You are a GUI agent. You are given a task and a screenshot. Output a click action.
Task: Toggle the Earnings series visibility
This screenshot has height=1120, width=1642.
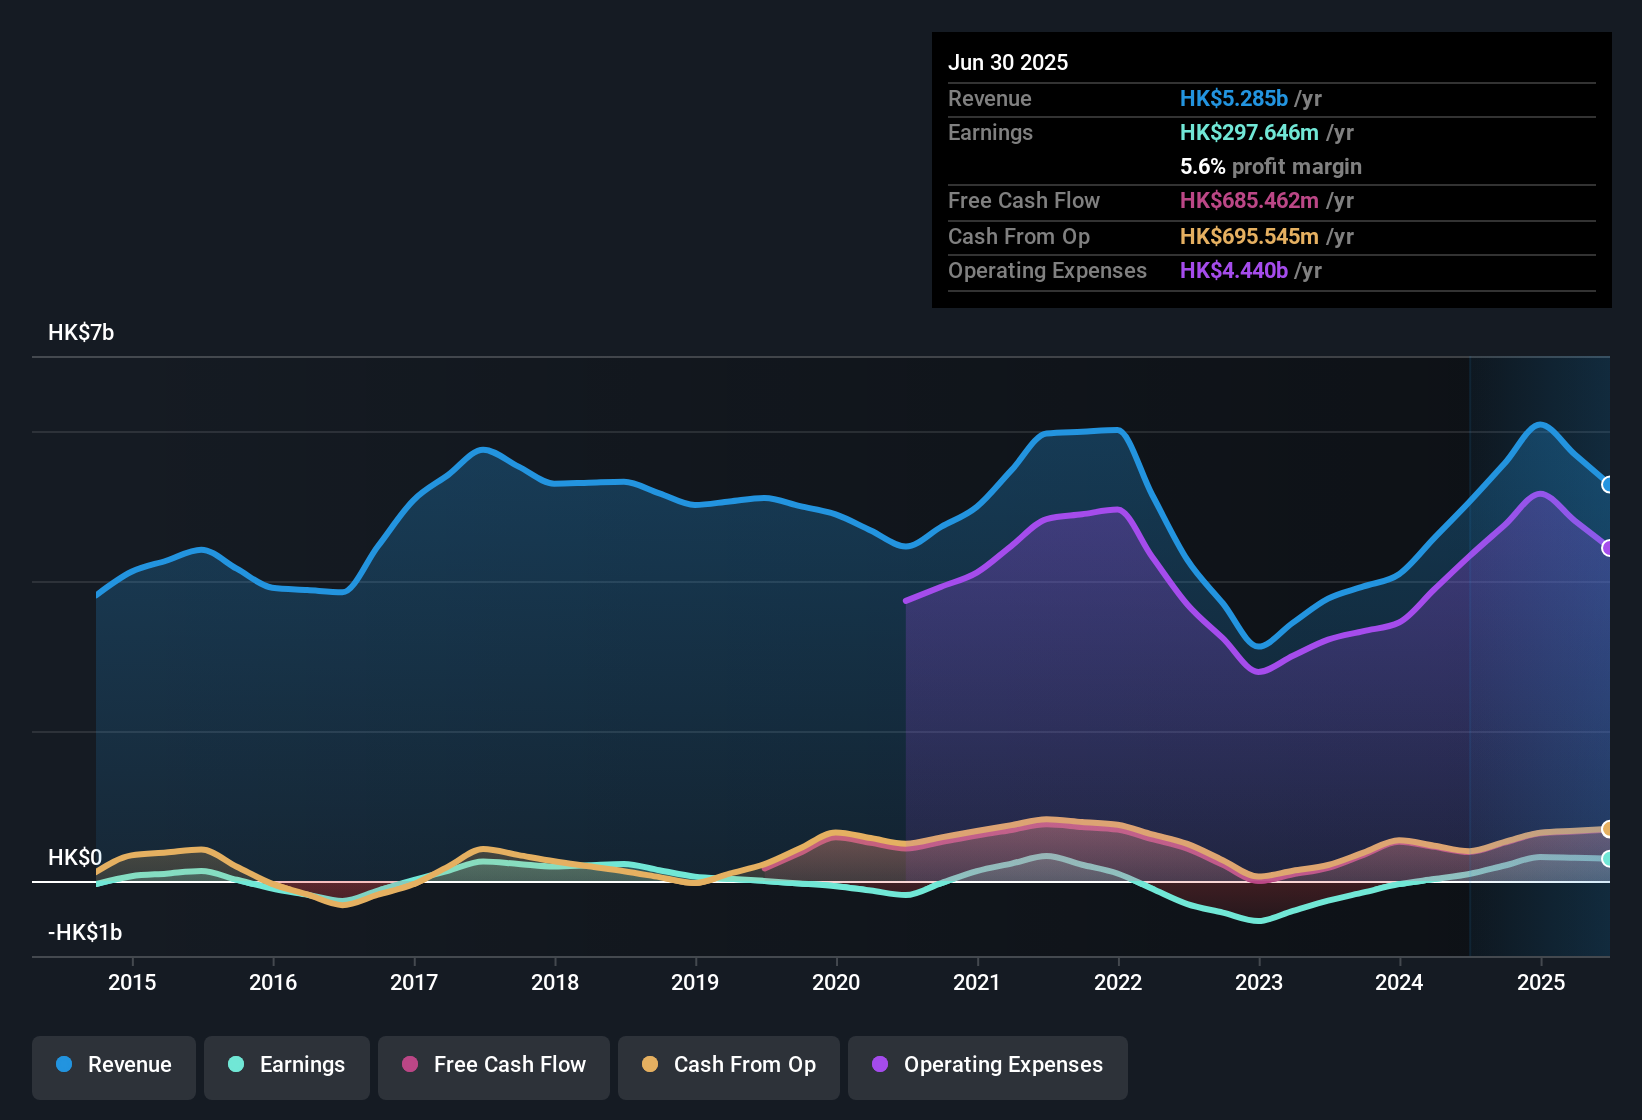(x=286, y=1066)
